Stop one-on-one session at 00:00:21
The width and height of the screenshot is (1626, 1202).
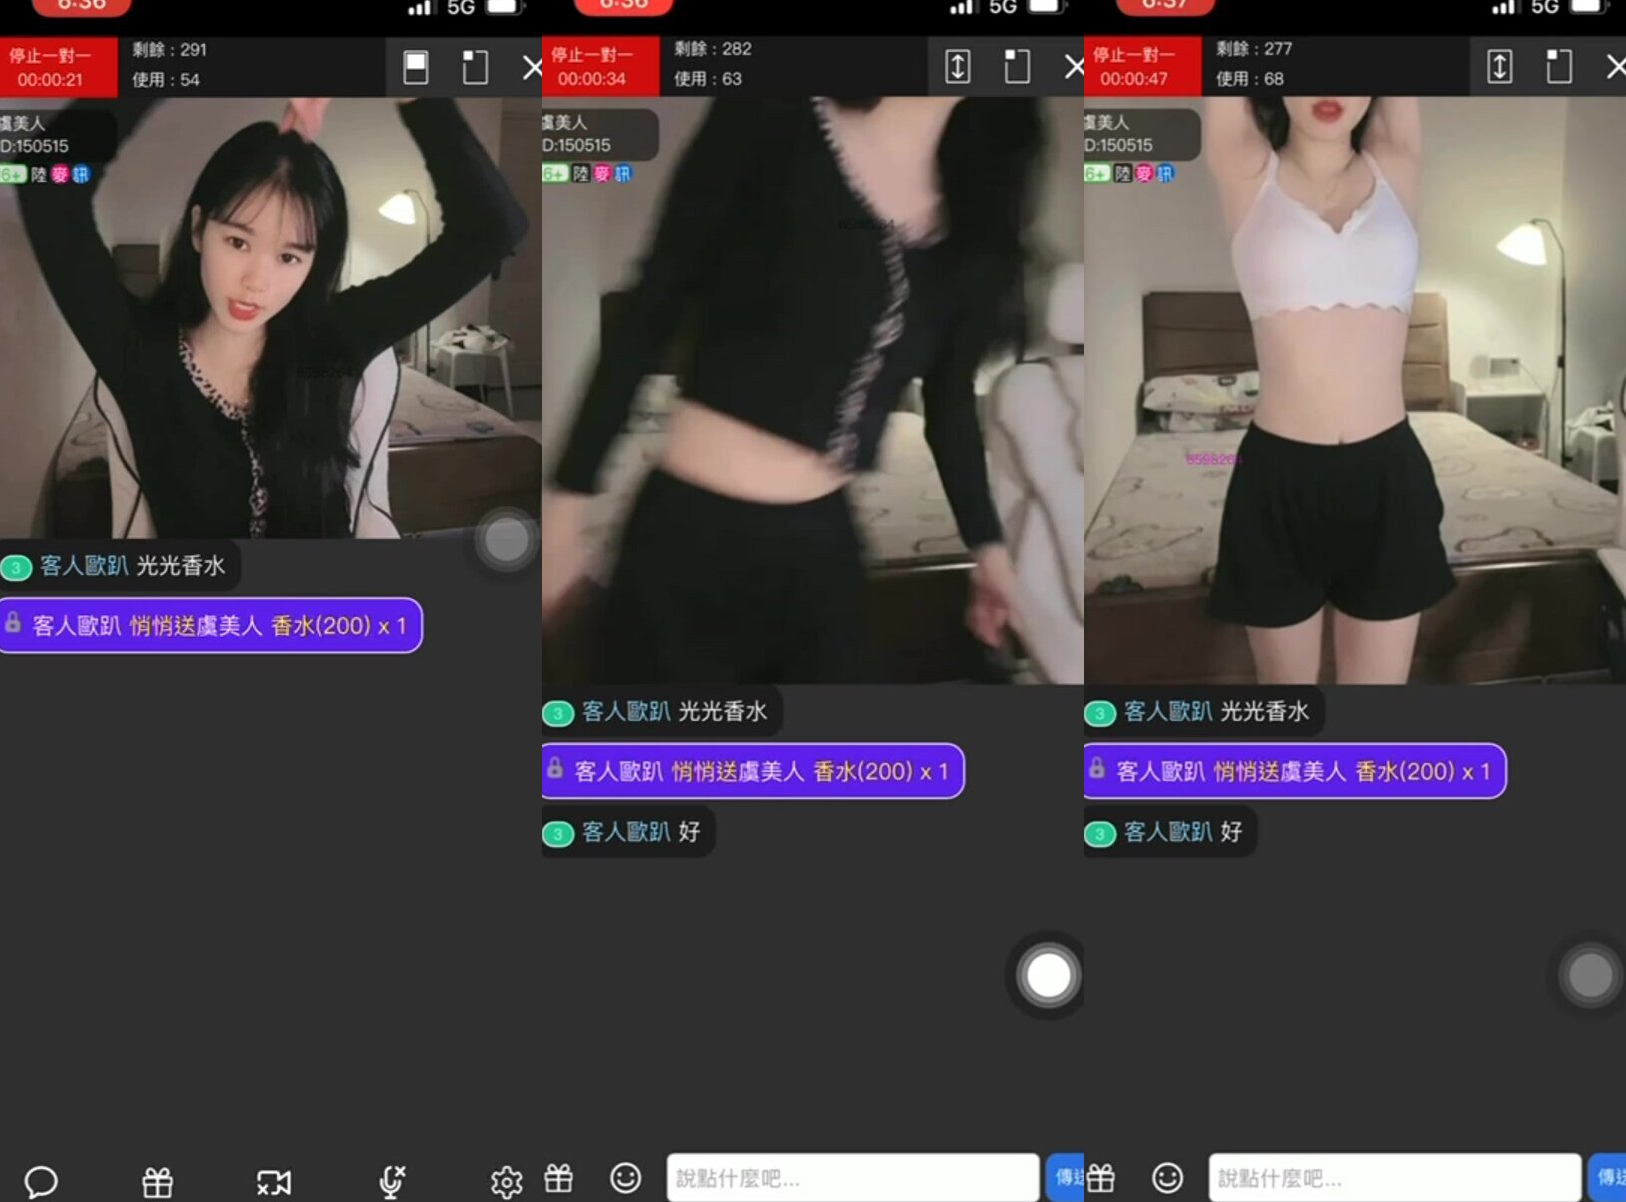(x=58, y=67)
